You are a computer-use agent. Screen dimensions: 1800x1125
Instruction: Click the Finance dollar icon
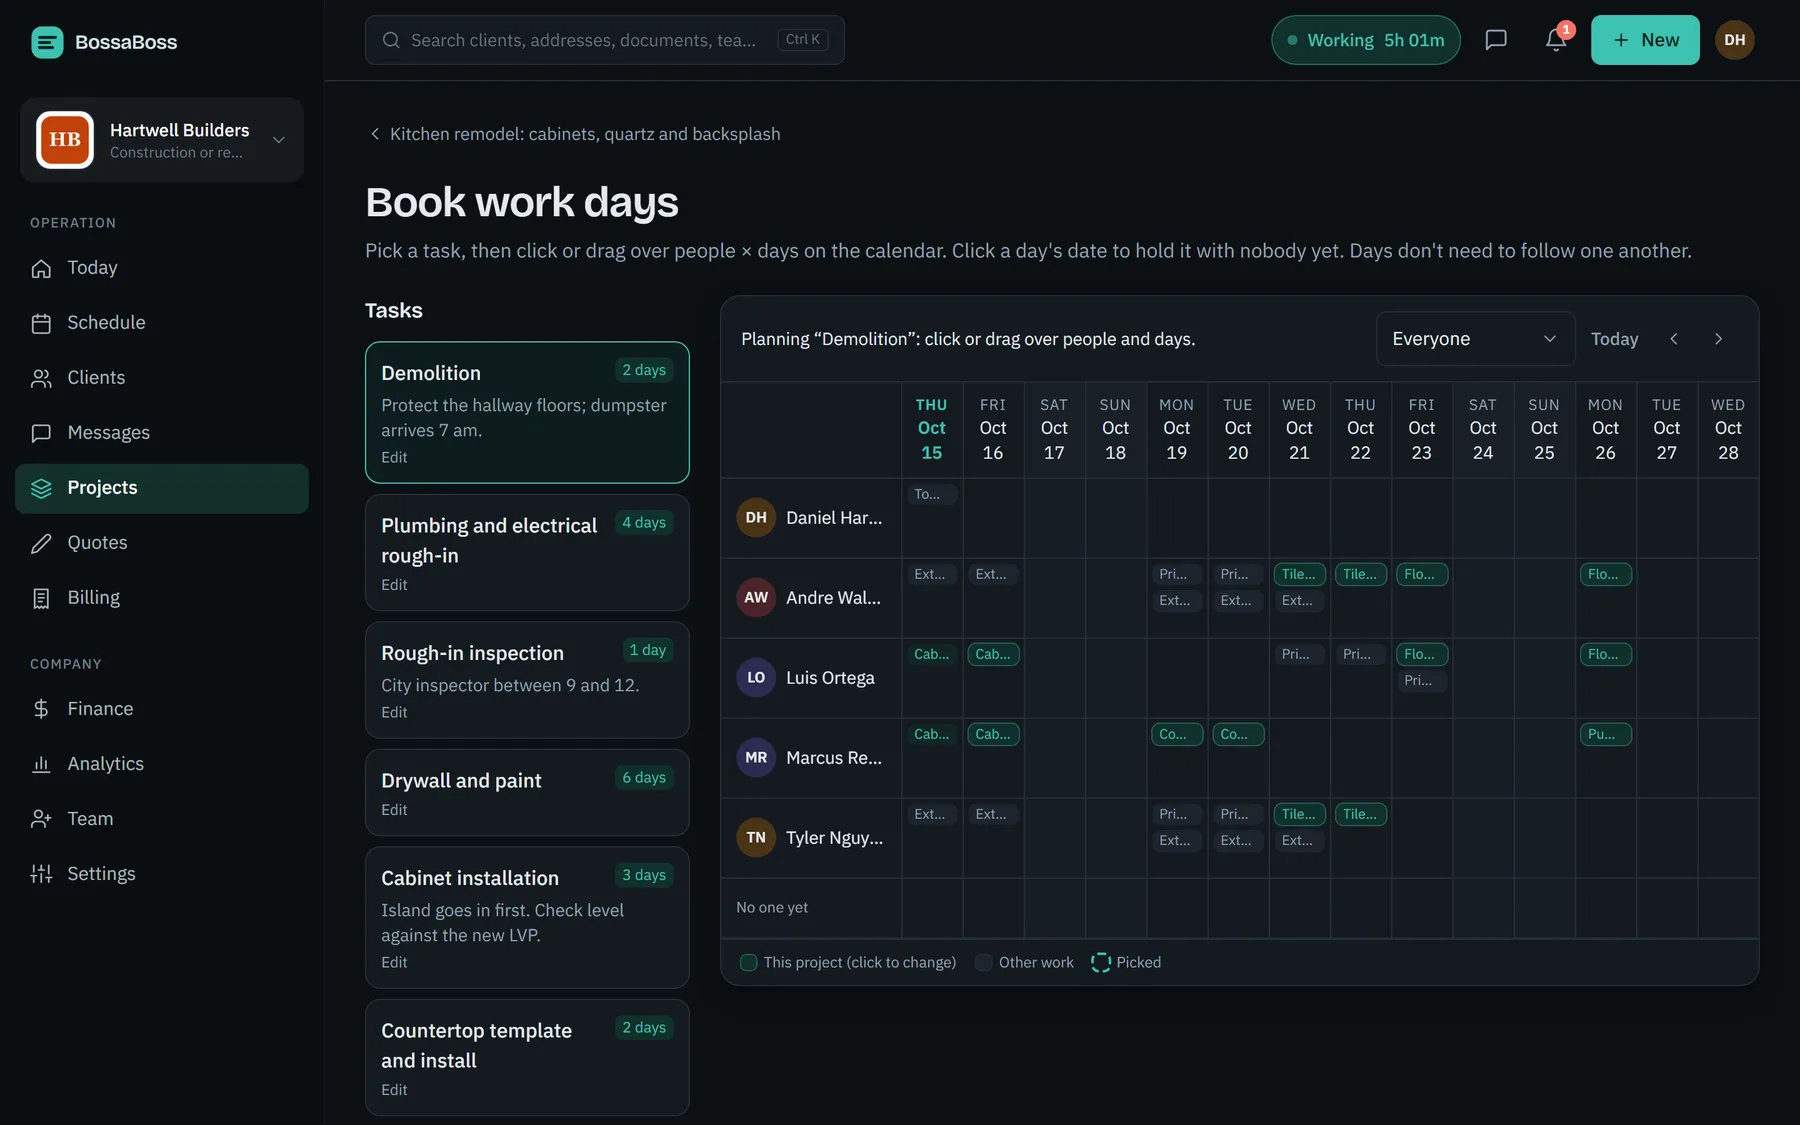pos(41,709)
